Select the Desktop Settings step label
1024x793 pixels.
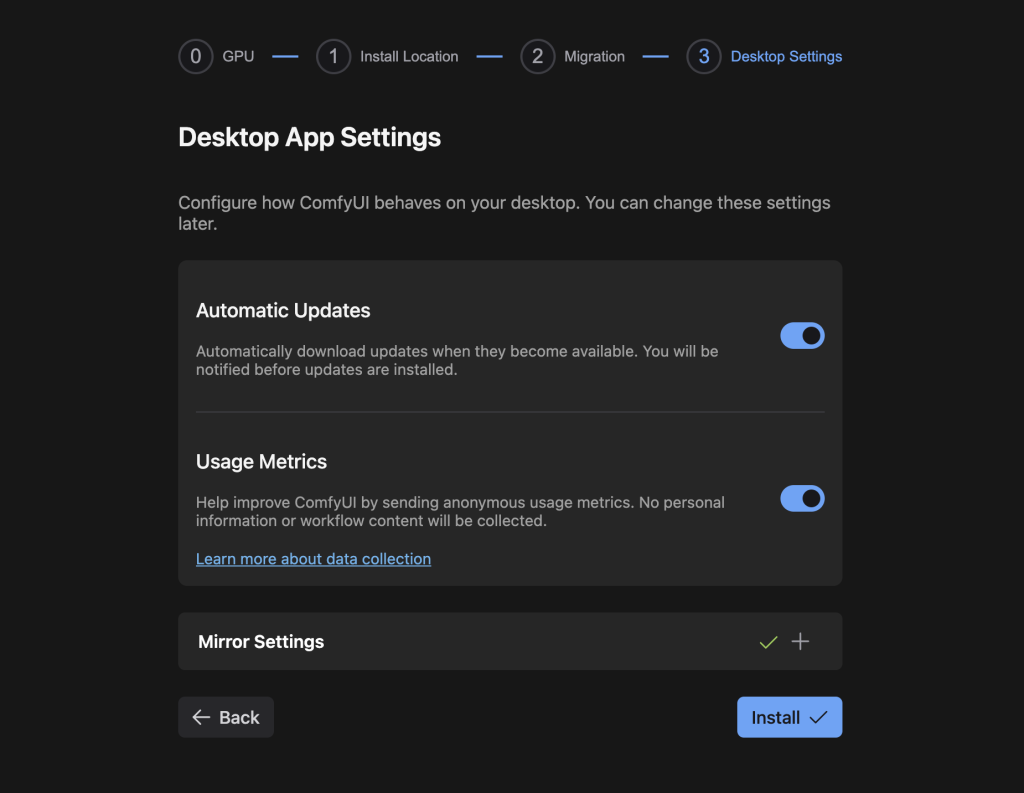click(786, 57)
